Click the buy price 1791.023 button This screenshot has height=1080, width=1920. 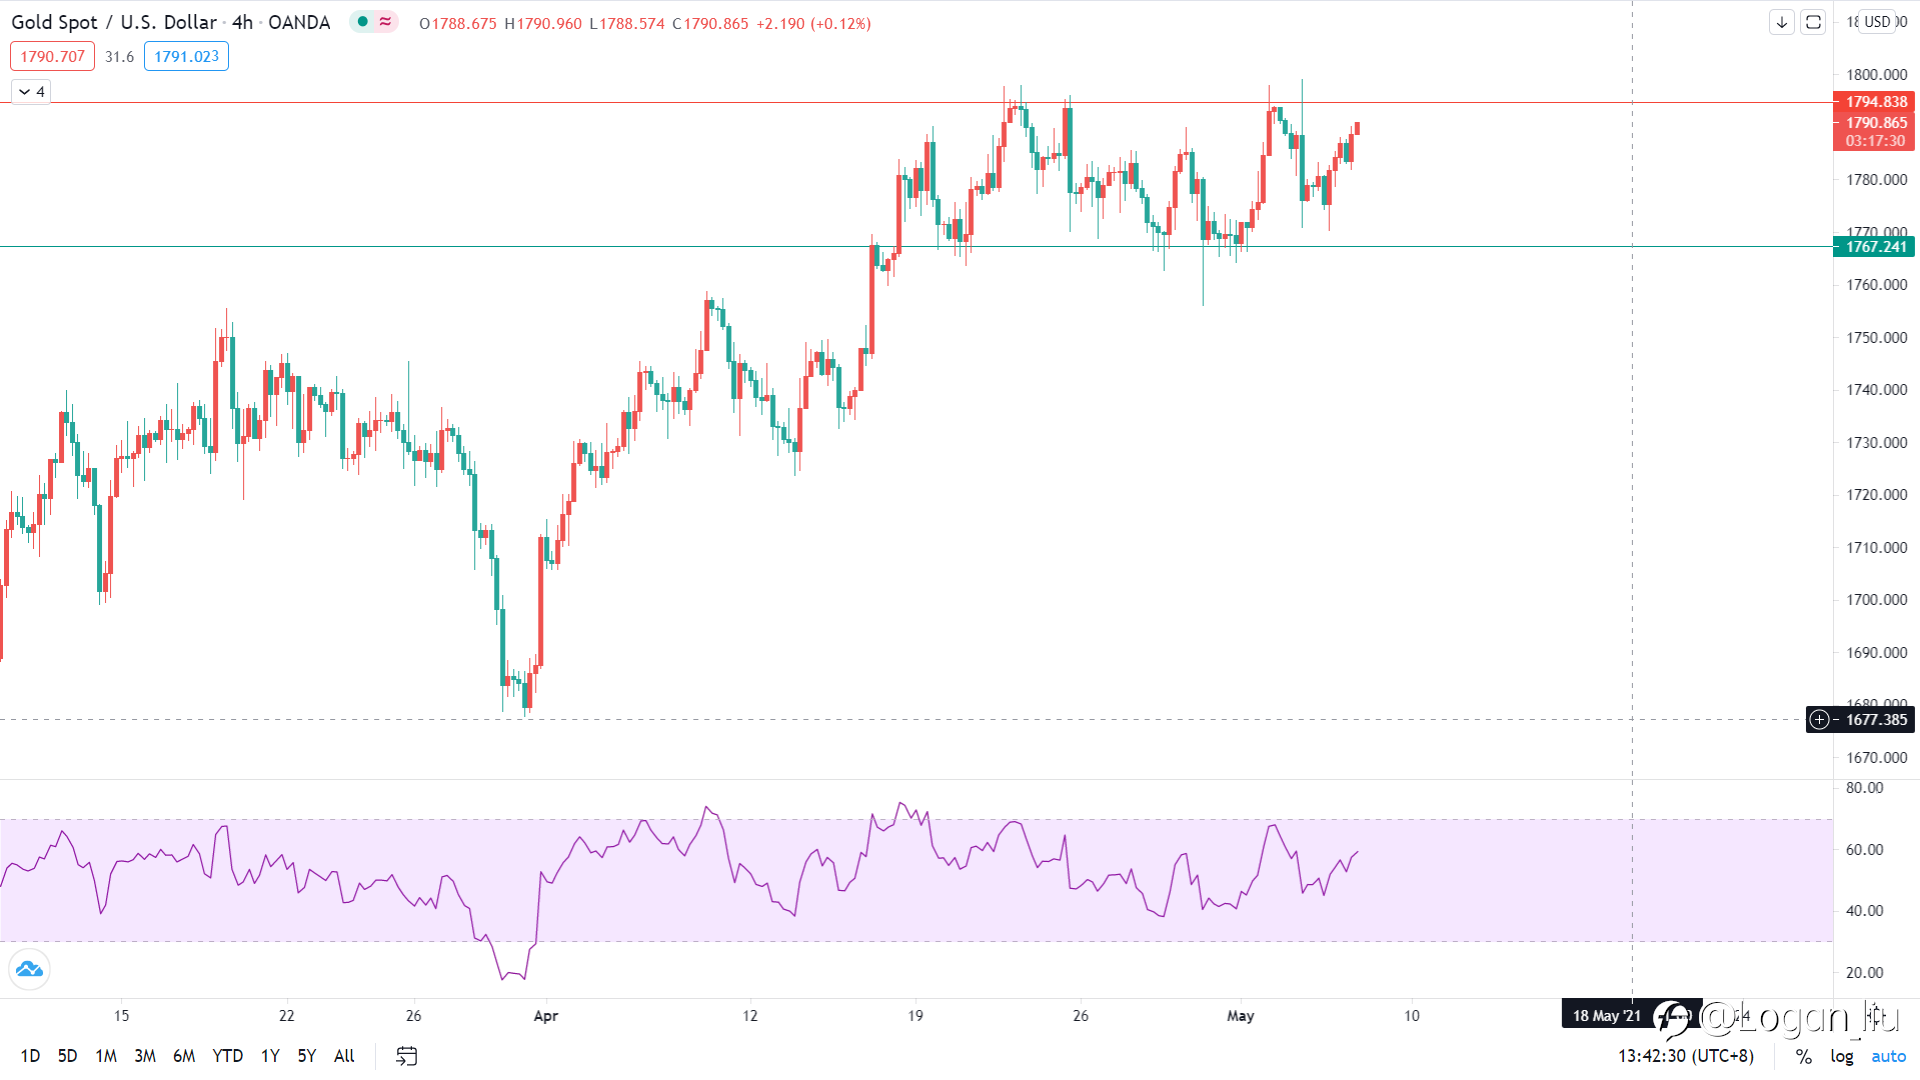(186, 56)
